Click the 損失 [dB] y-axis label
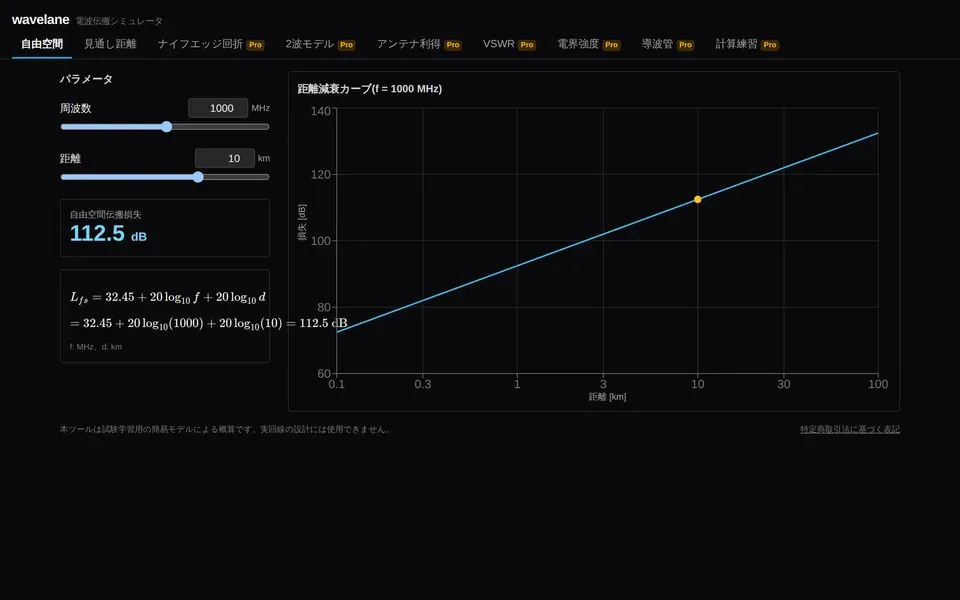 click(302, 222)
